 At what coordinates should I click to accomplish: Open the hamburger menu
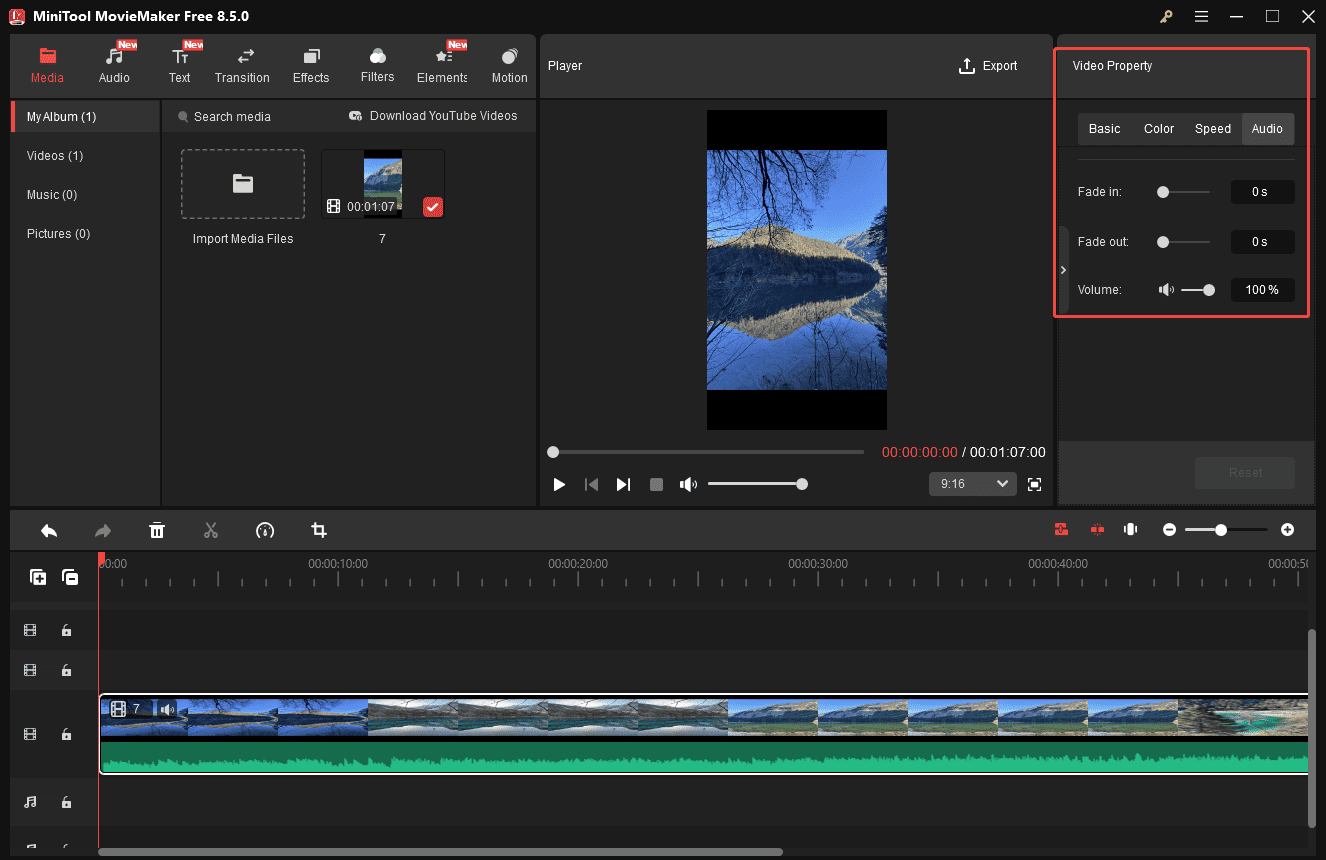tap(1201, 16)
